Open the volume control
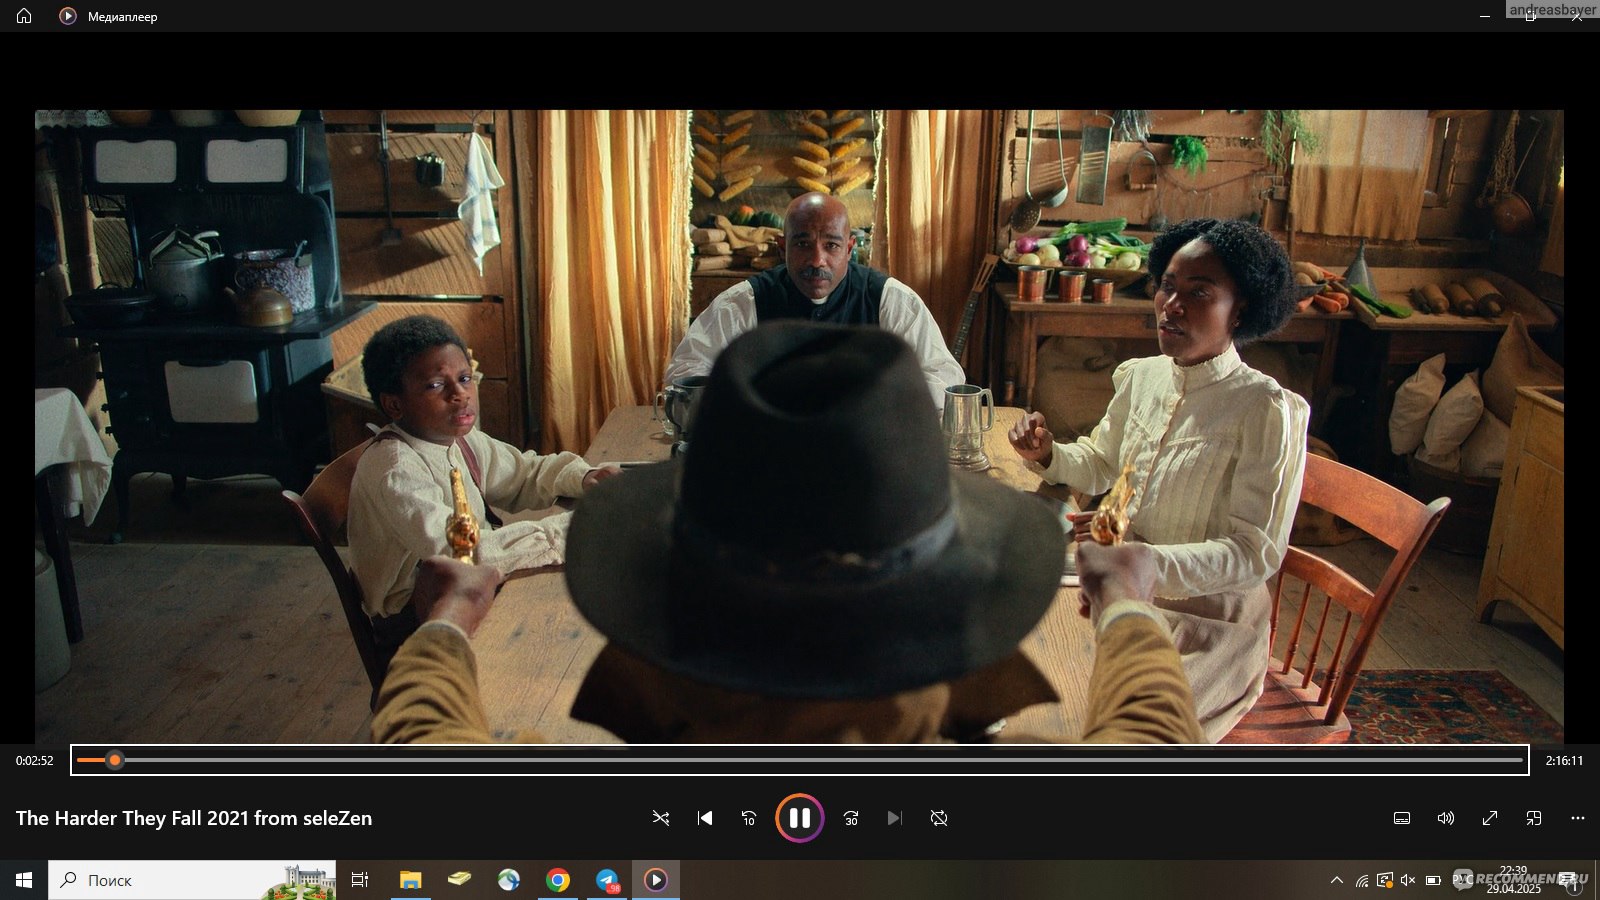 [x=1446, y=818]
